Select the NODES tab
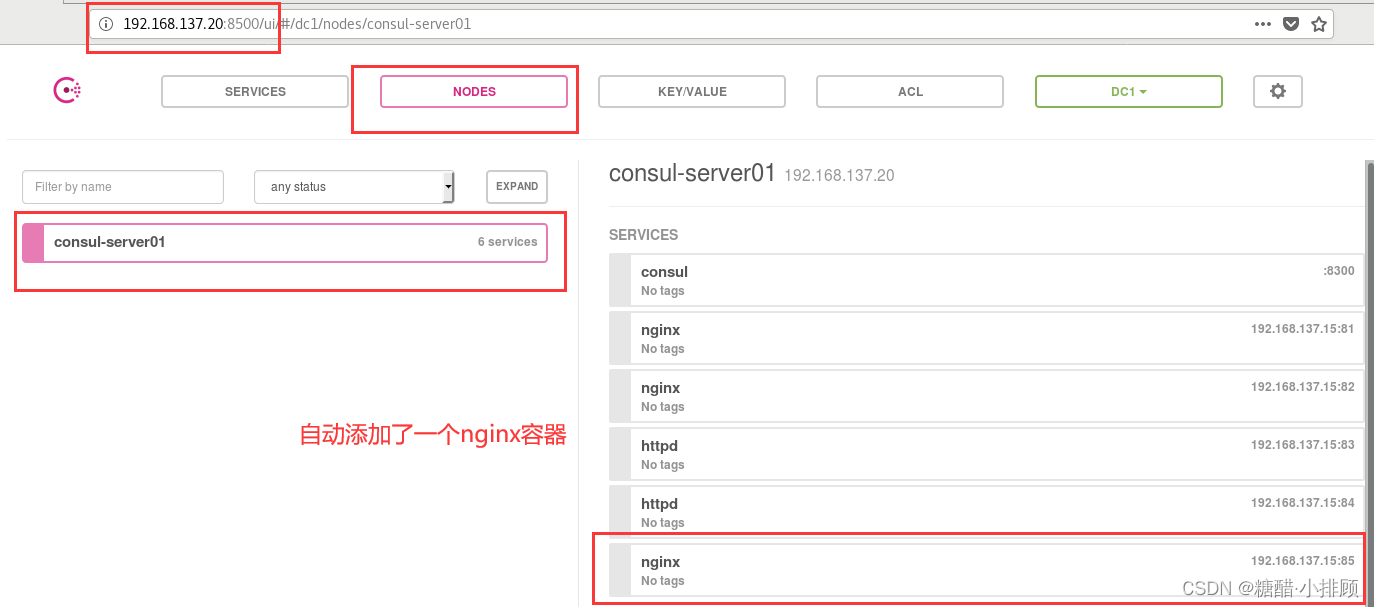 point(474,91)
